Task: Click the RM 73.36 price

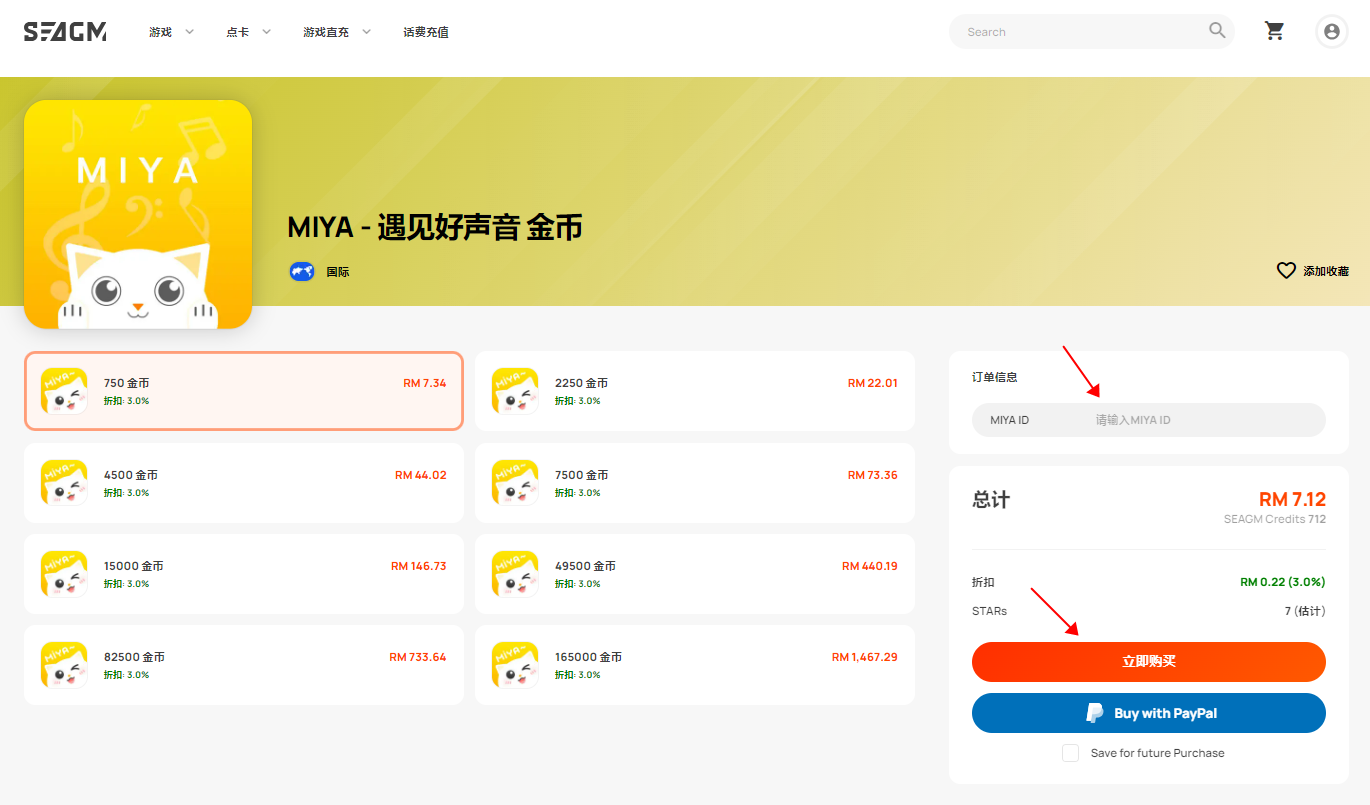Action: pos(873,475)
